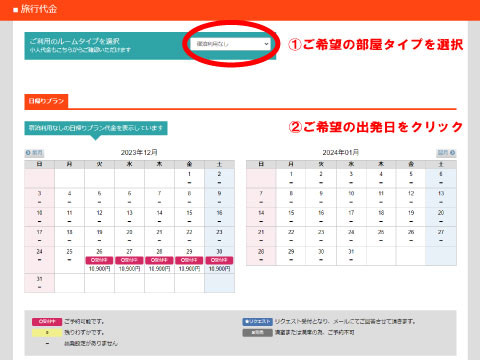Click the gray 満席 legend badge
The width and height of the screenshot is (480, 360).
[257, 333]
